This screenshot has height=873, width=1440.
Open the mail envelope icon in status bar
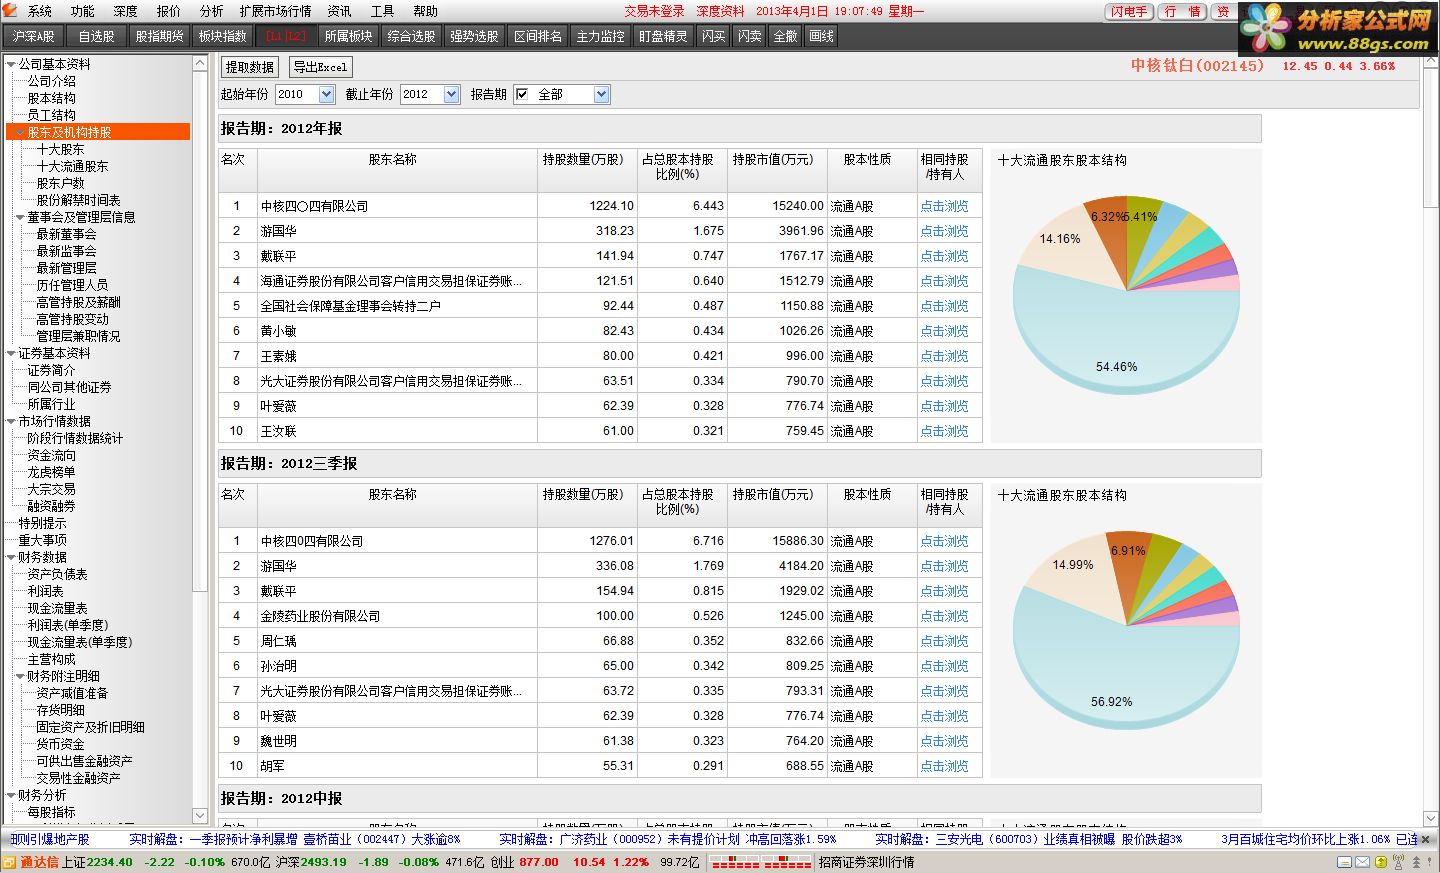tap(1362, 862)
